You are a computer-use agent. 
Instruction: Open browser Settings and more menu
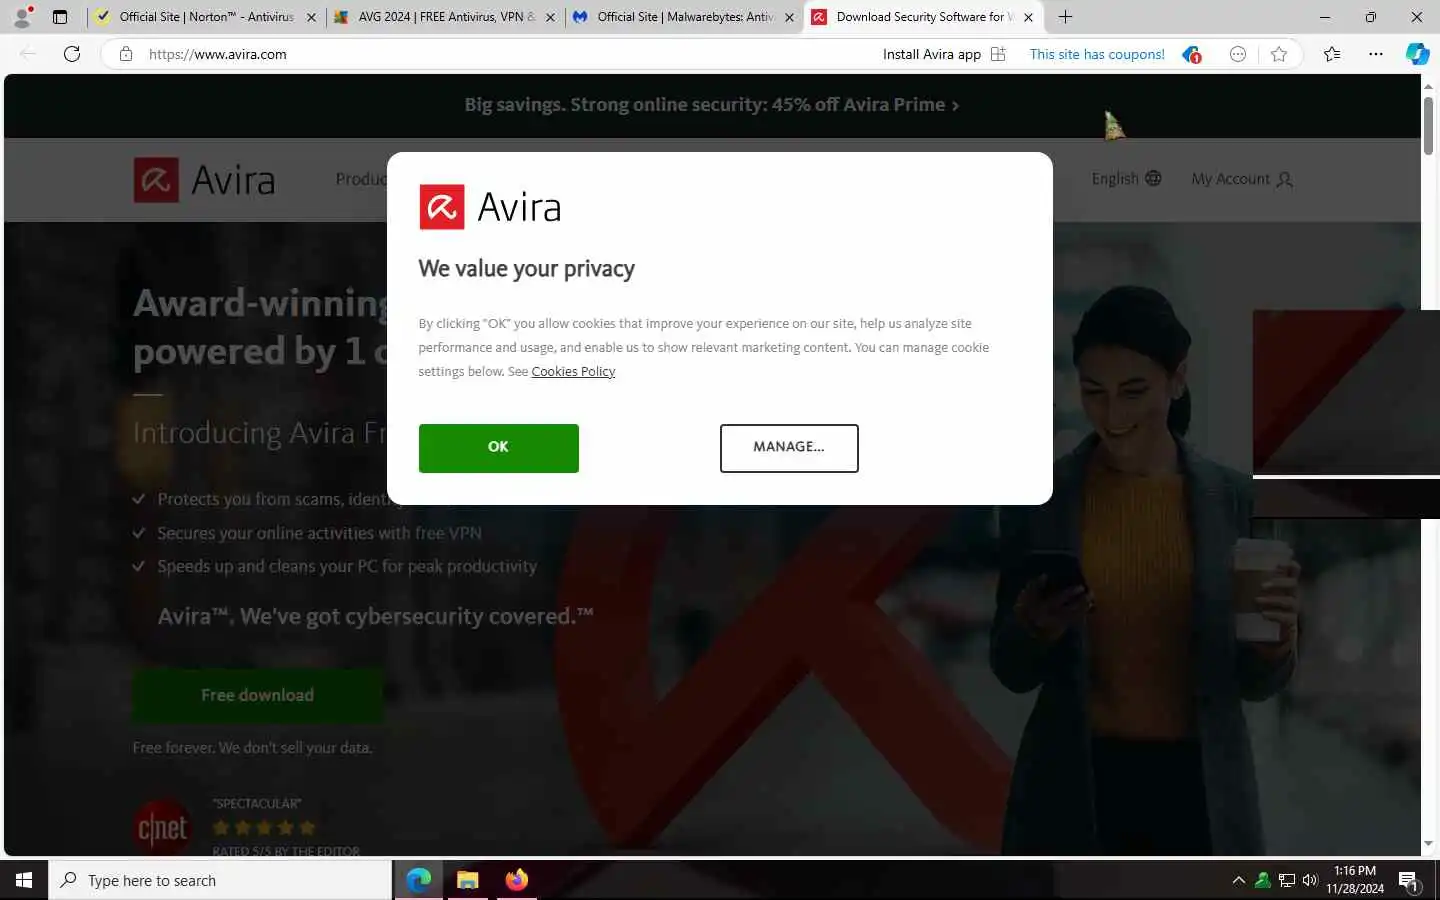coord(1376,54)
